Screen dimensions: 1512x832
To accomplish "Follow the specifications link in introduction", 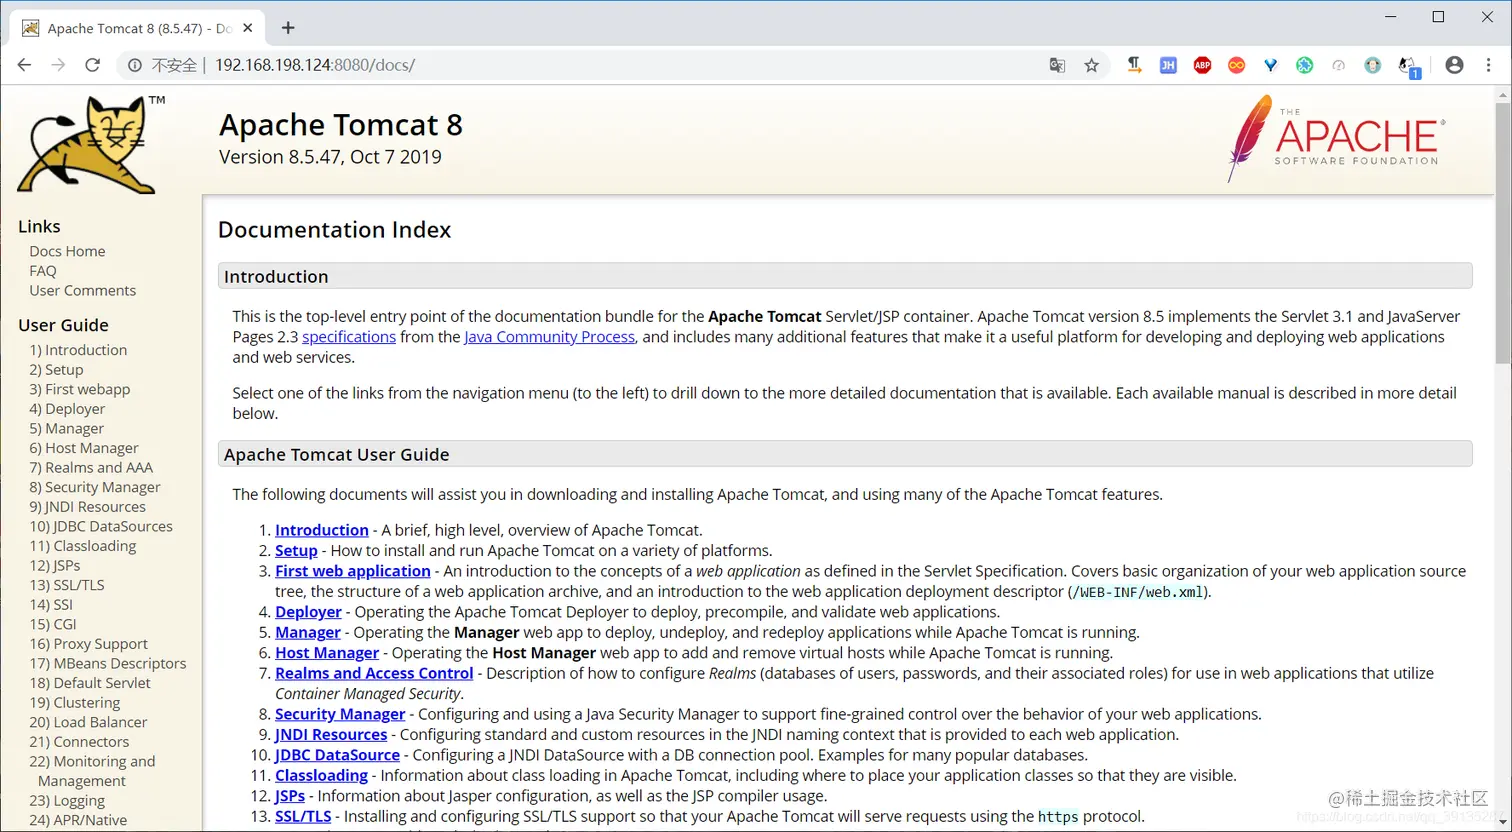I will pyautogui.click(x=349, y=337).
